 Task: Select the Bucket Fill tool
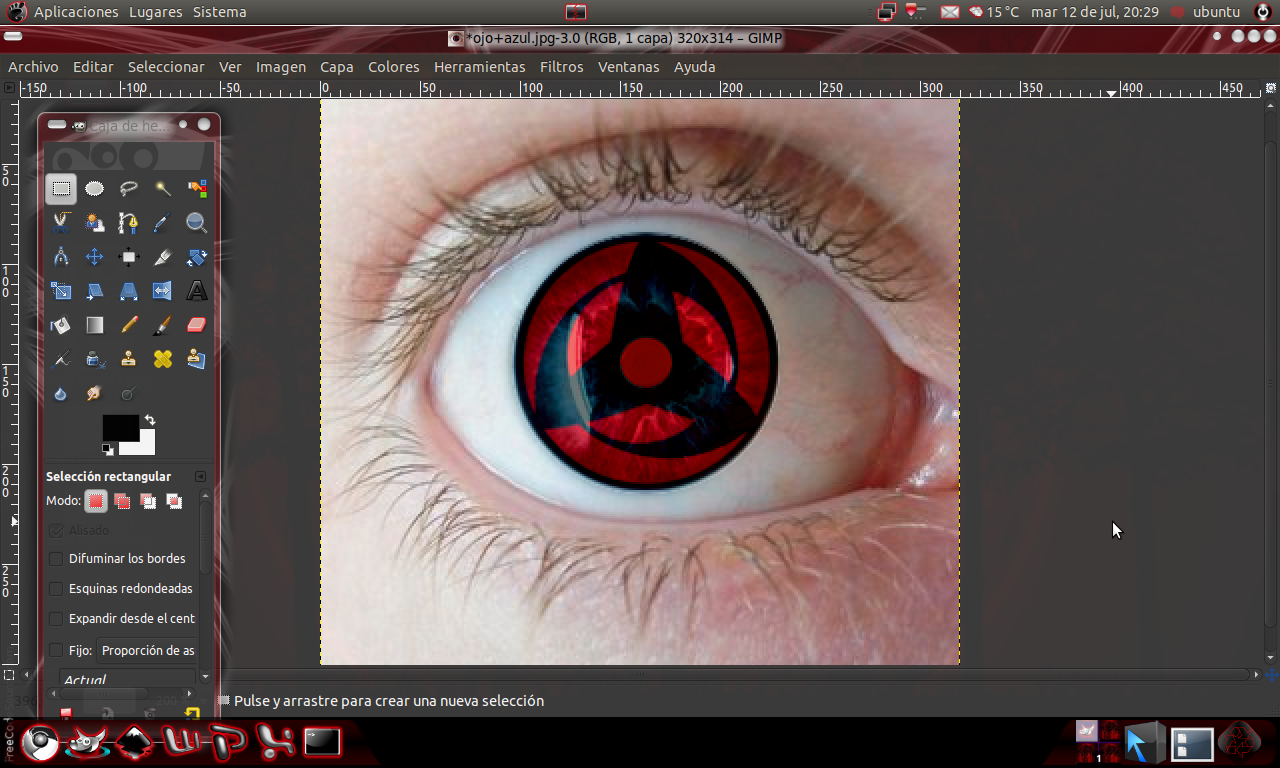pos(61,324)
